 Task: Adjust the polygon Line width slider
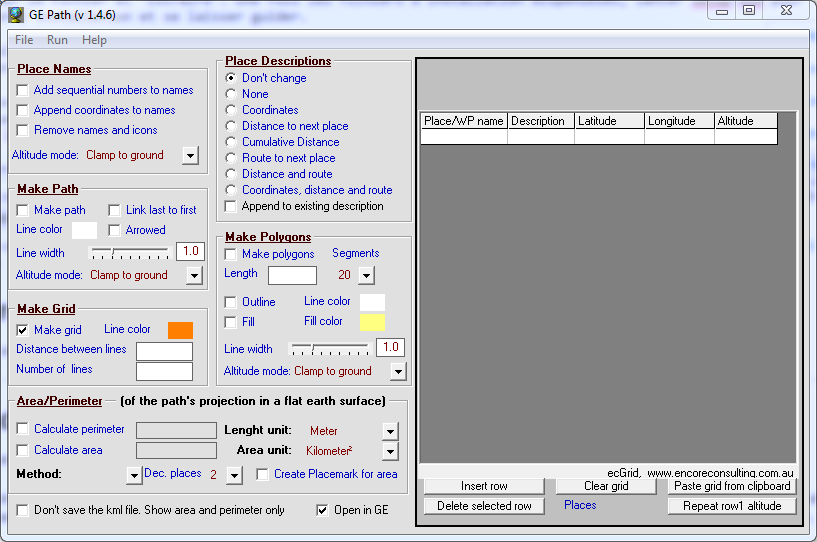click(330, 349)
